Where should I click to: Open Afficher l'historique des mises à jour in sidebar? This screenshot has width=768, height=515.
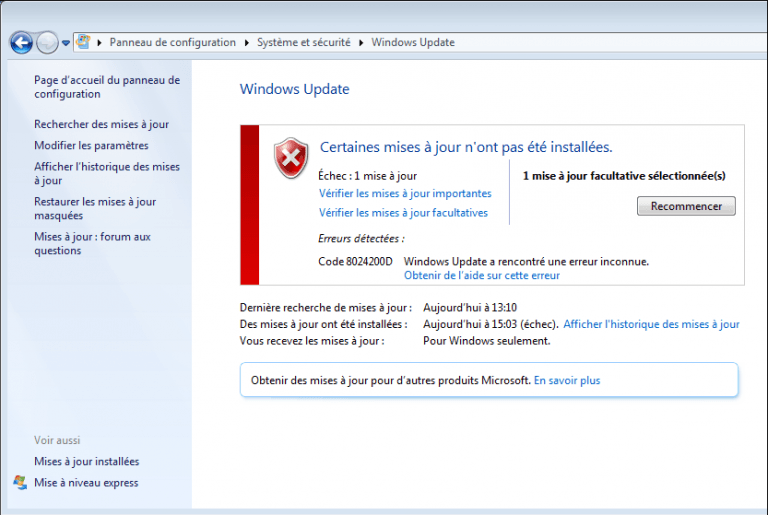tap(107, 173)
